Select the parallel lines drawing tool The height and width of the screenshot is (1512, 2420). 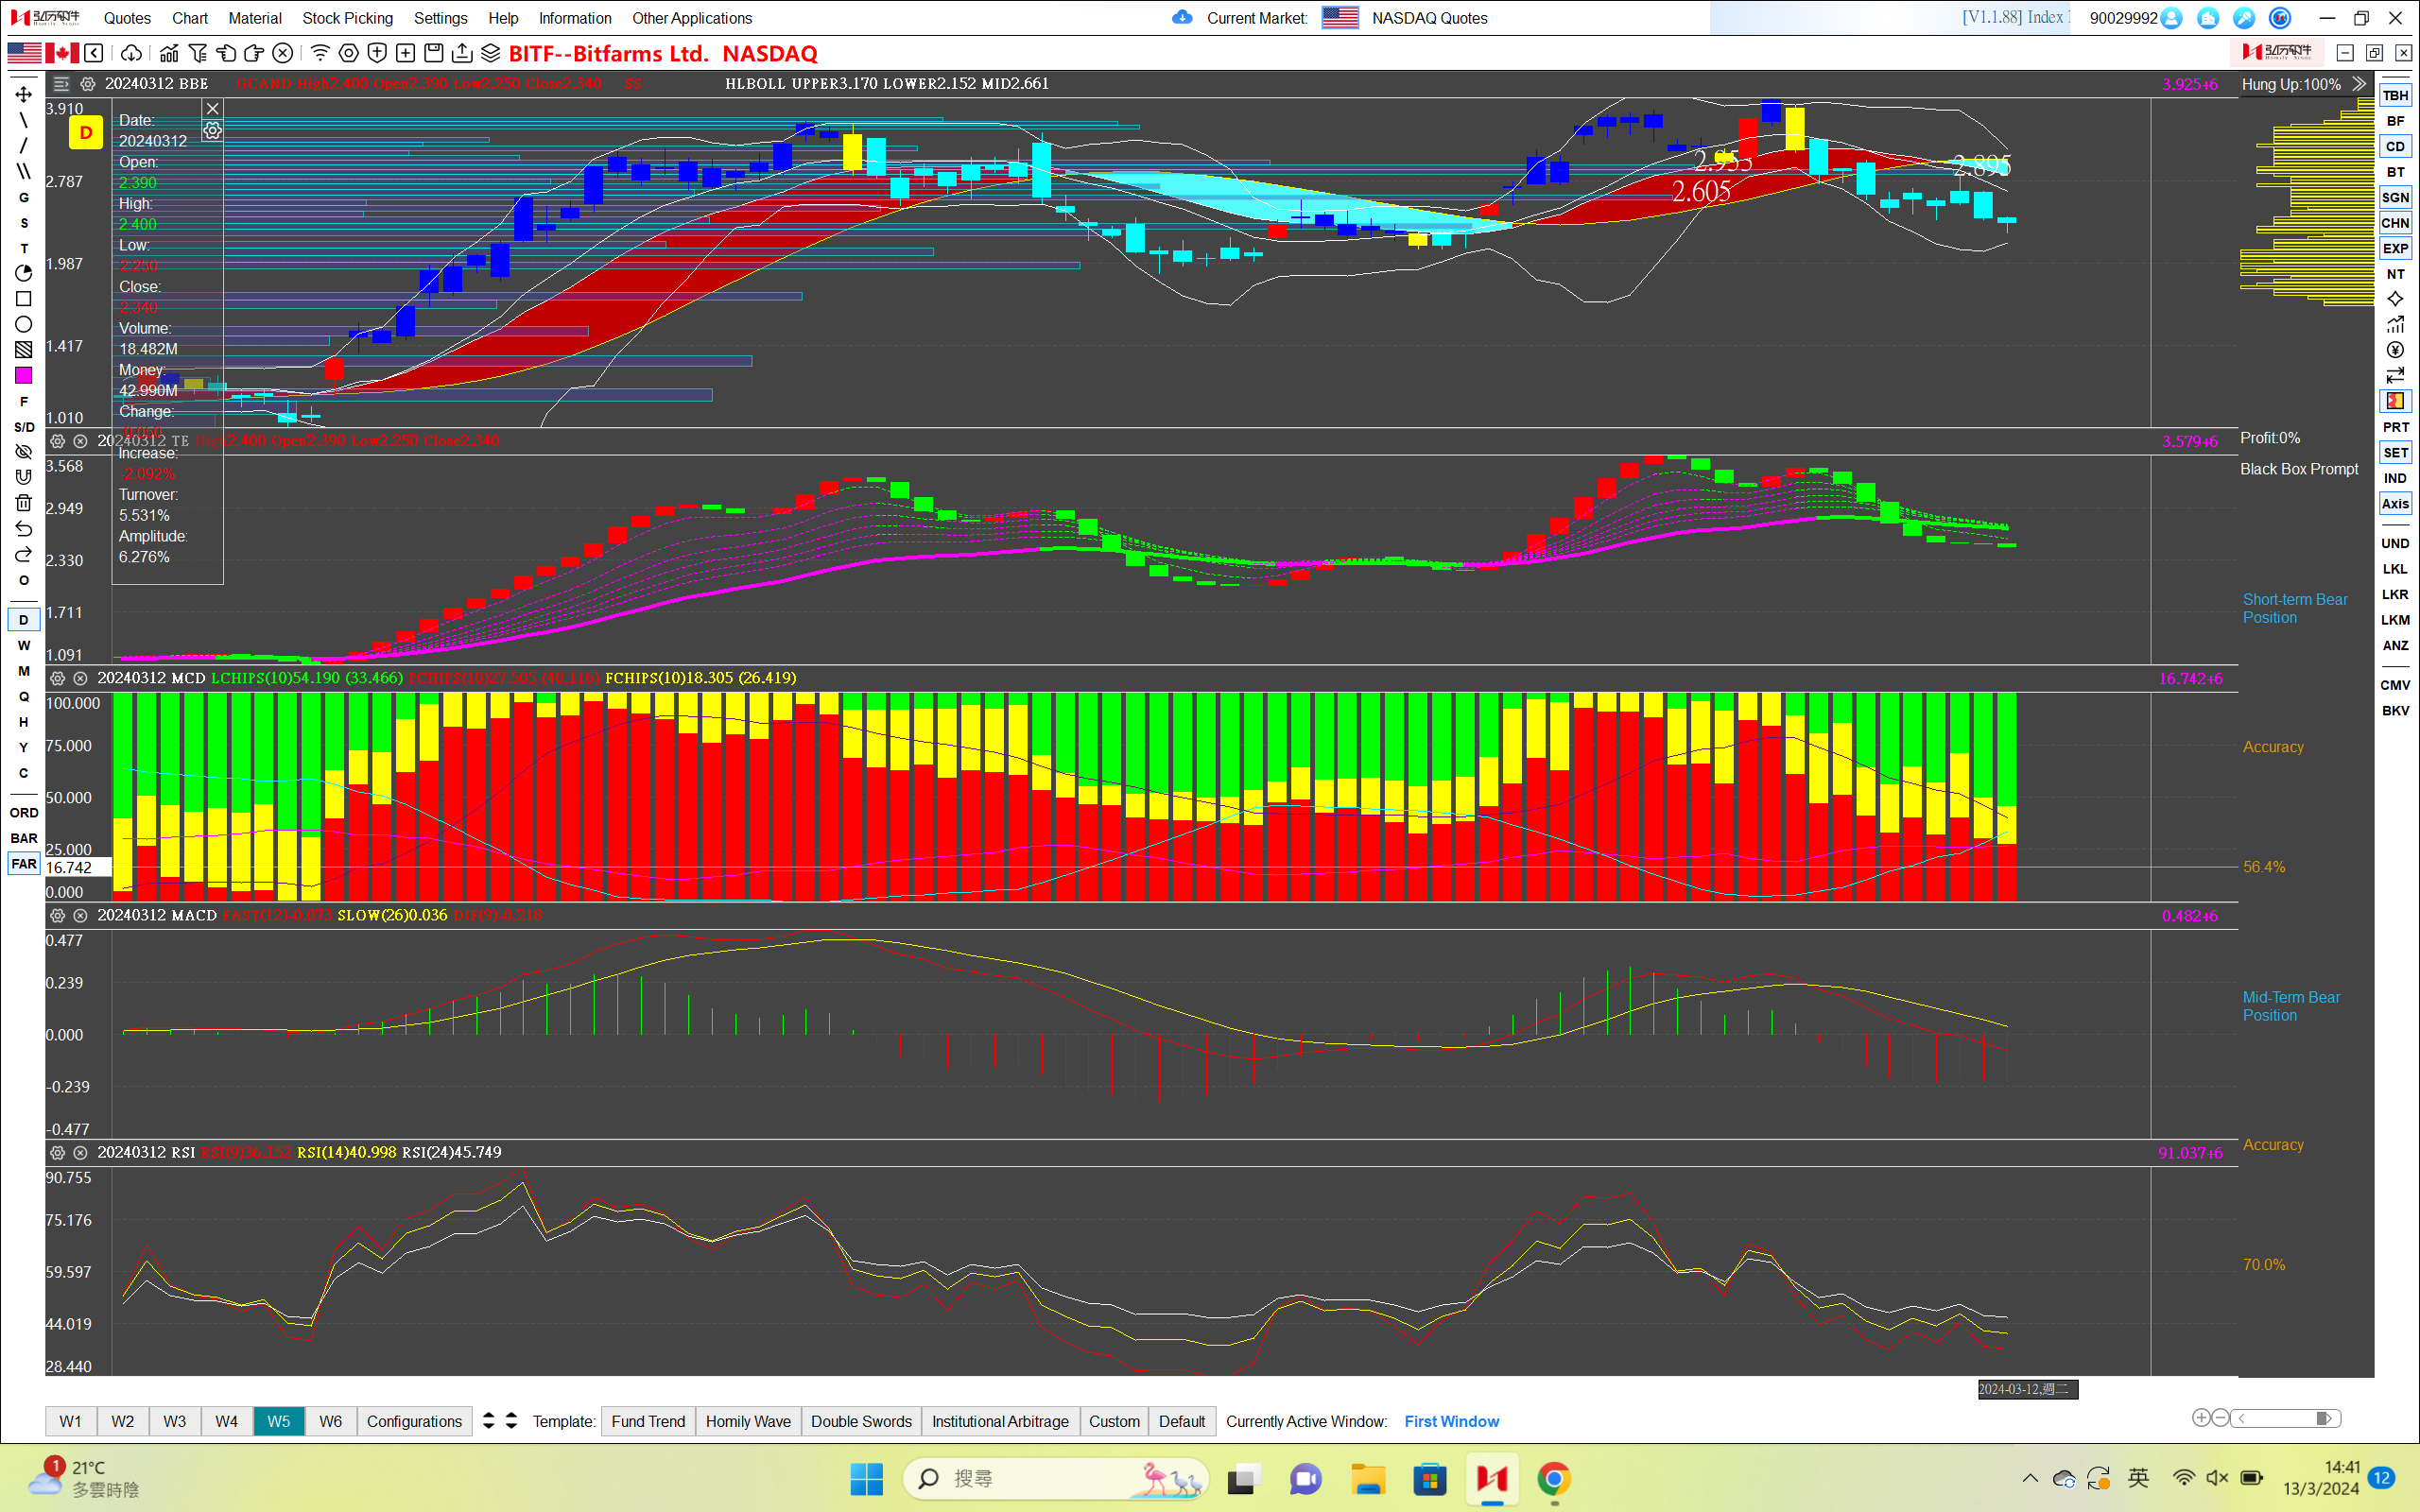(23, 171)
